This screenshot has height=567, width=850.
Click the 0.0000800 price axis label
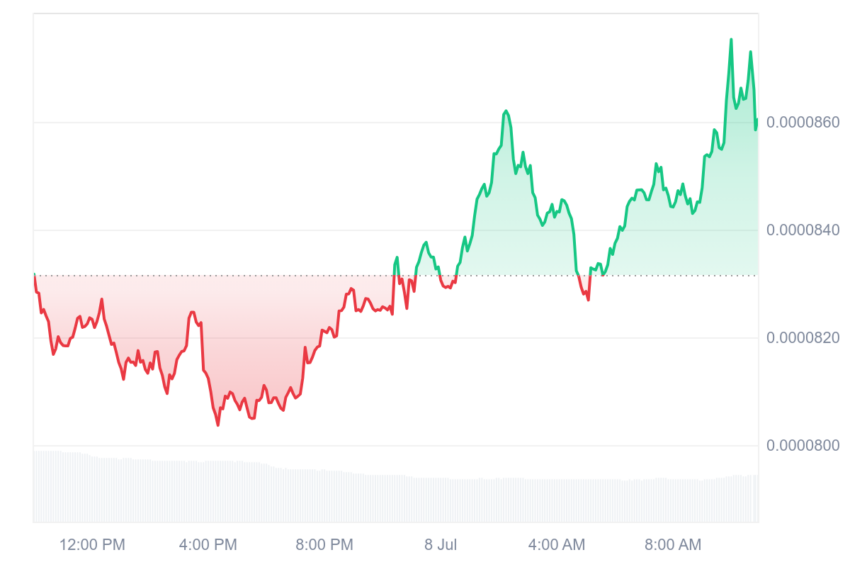click(x=802, y=446)
